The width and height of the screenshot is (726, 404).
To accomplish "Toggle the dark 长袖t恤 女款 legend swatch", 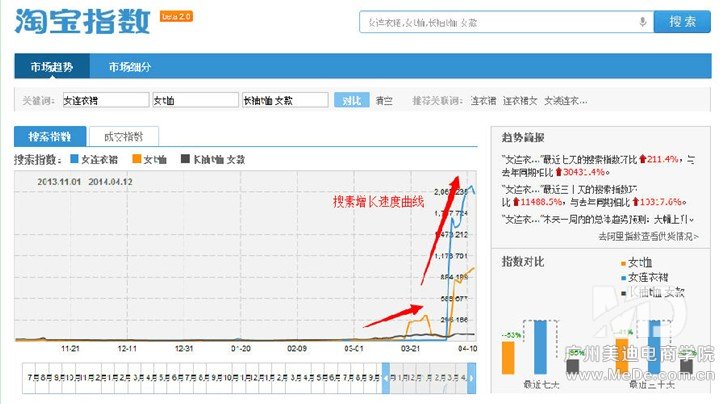I will 185,159.
